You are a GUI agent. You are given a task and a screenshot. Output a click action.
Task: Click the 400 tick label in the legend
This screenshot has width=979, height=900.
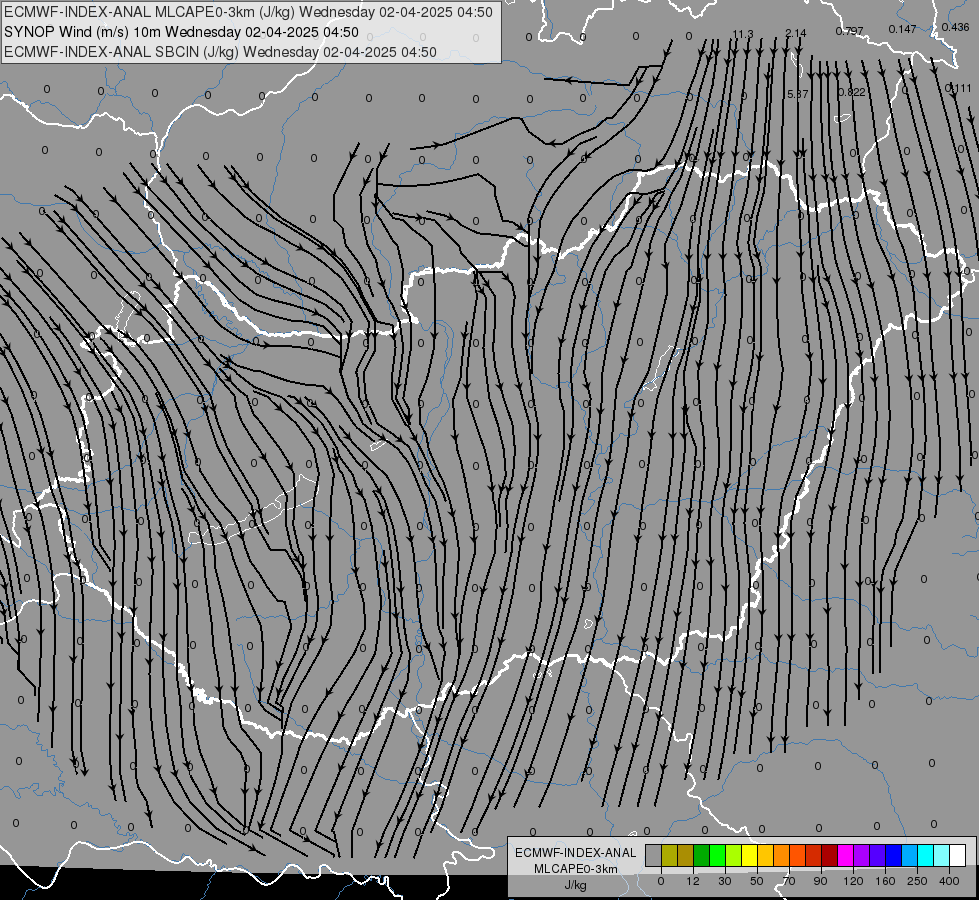949,881
